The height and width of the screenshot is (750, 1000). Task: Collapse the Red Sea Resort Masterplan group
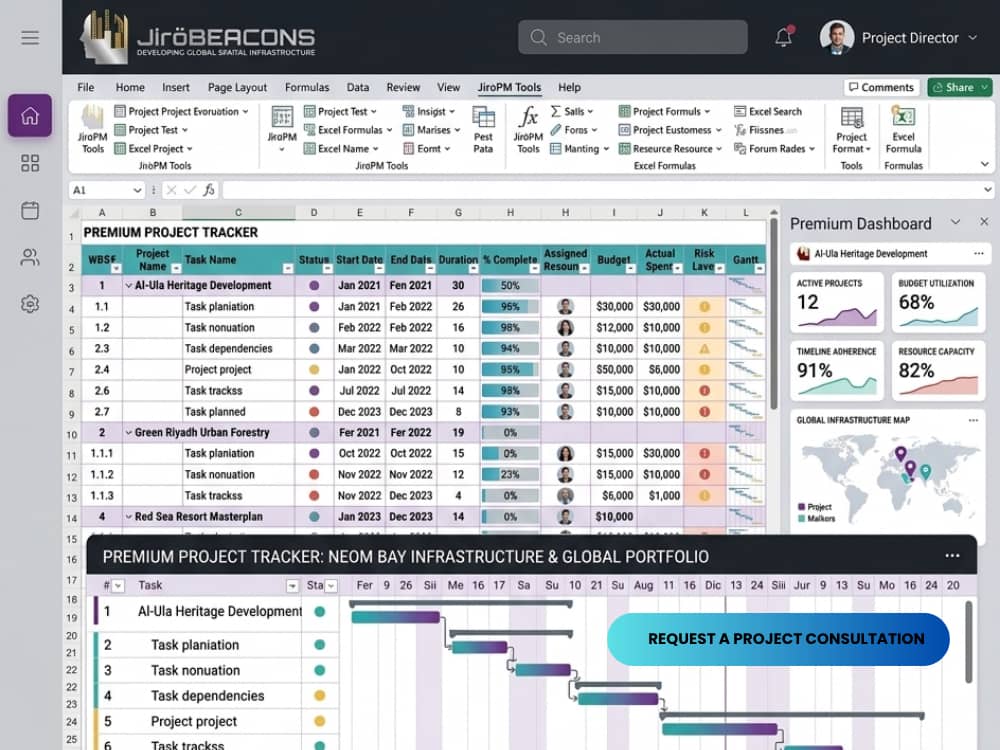tap(128, 517)
